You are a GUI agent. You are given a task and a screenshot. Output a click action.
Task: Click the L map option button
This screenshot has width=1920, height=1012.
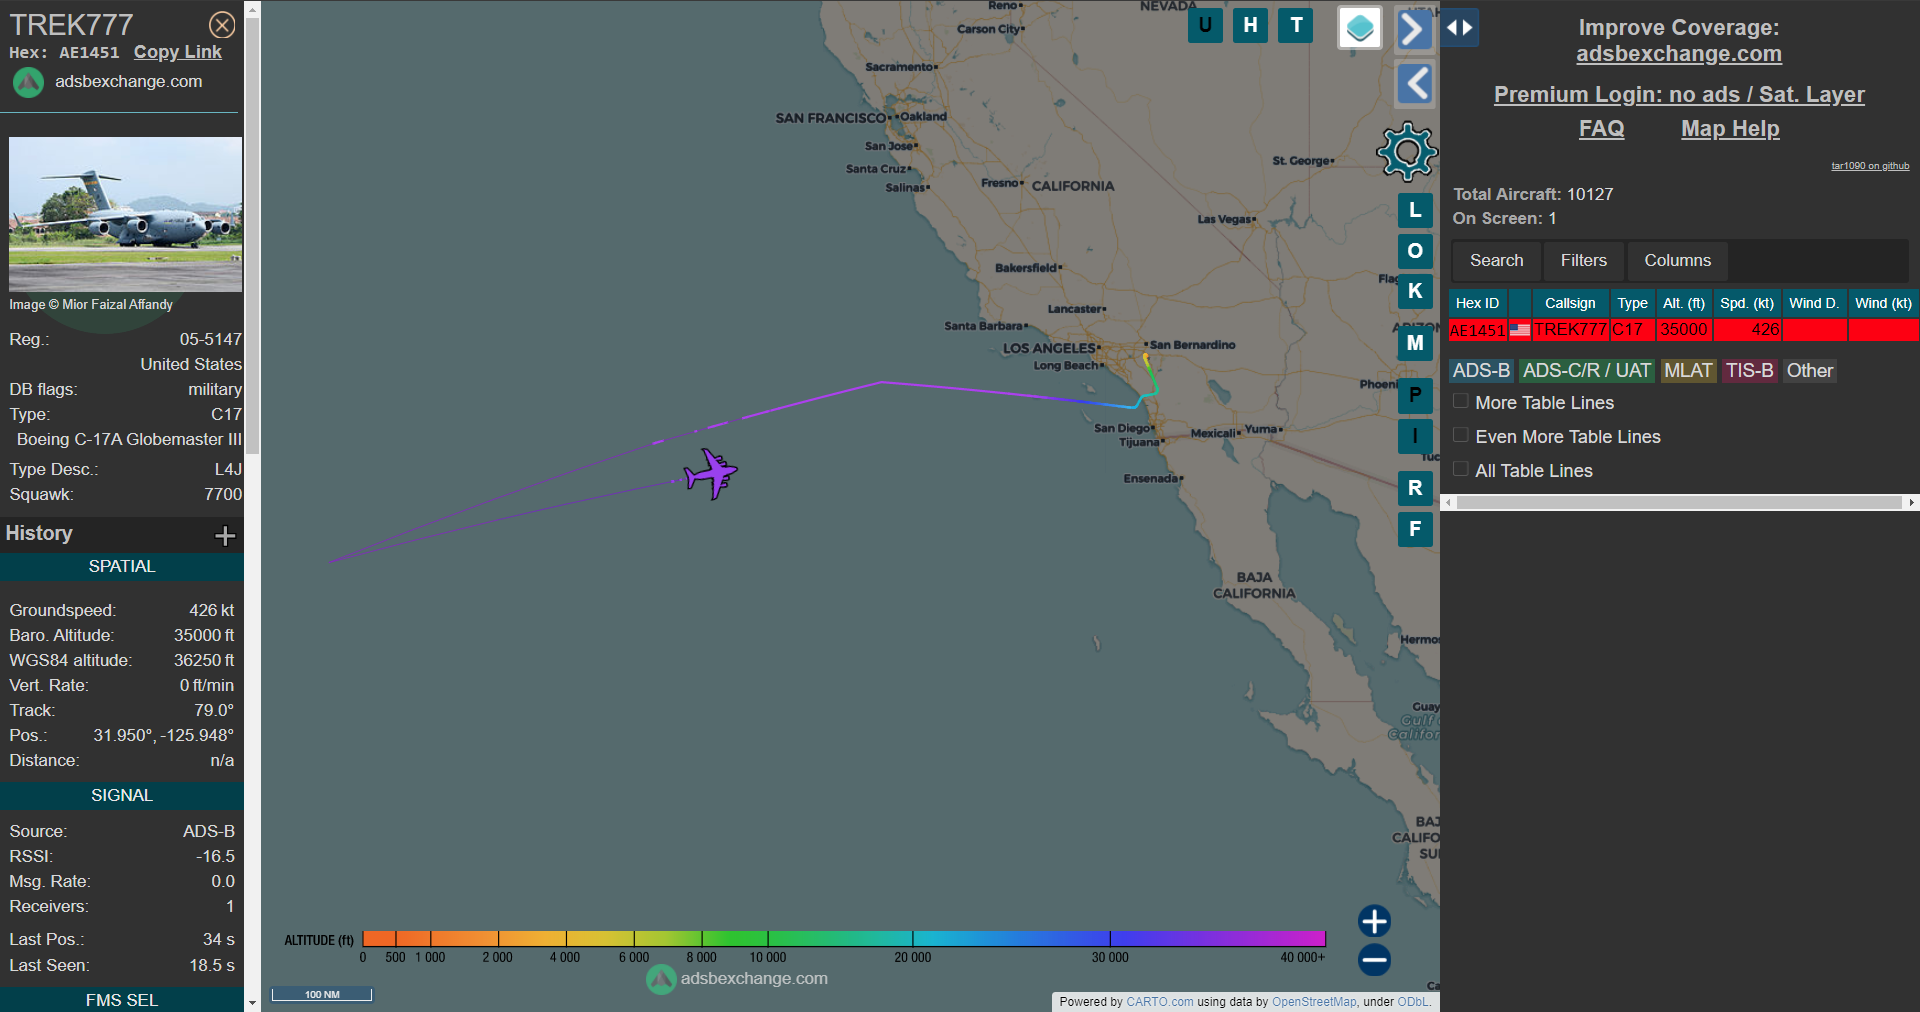click(1415, 210)
